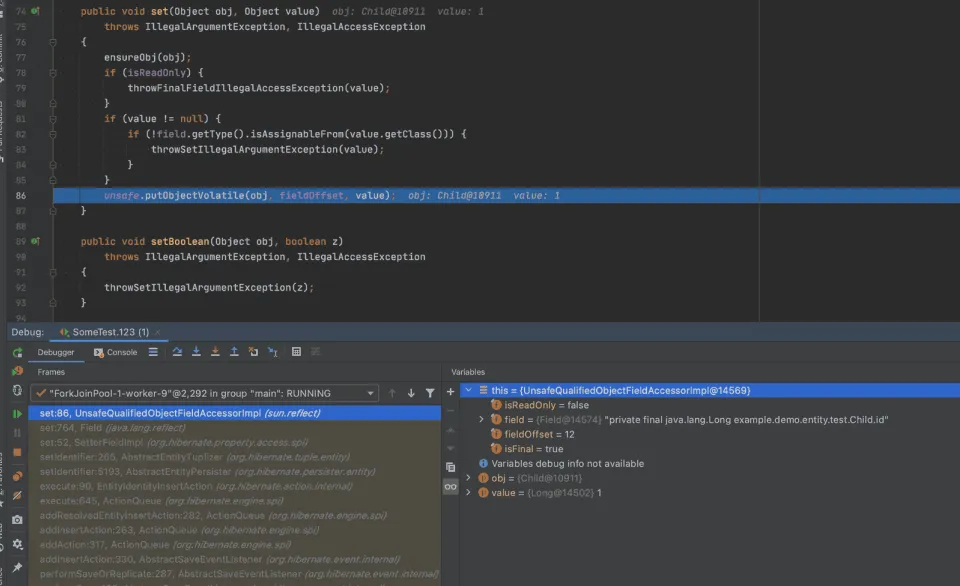Open the ForkJoinPool-1-worker-9 thread dropdown

204,393
